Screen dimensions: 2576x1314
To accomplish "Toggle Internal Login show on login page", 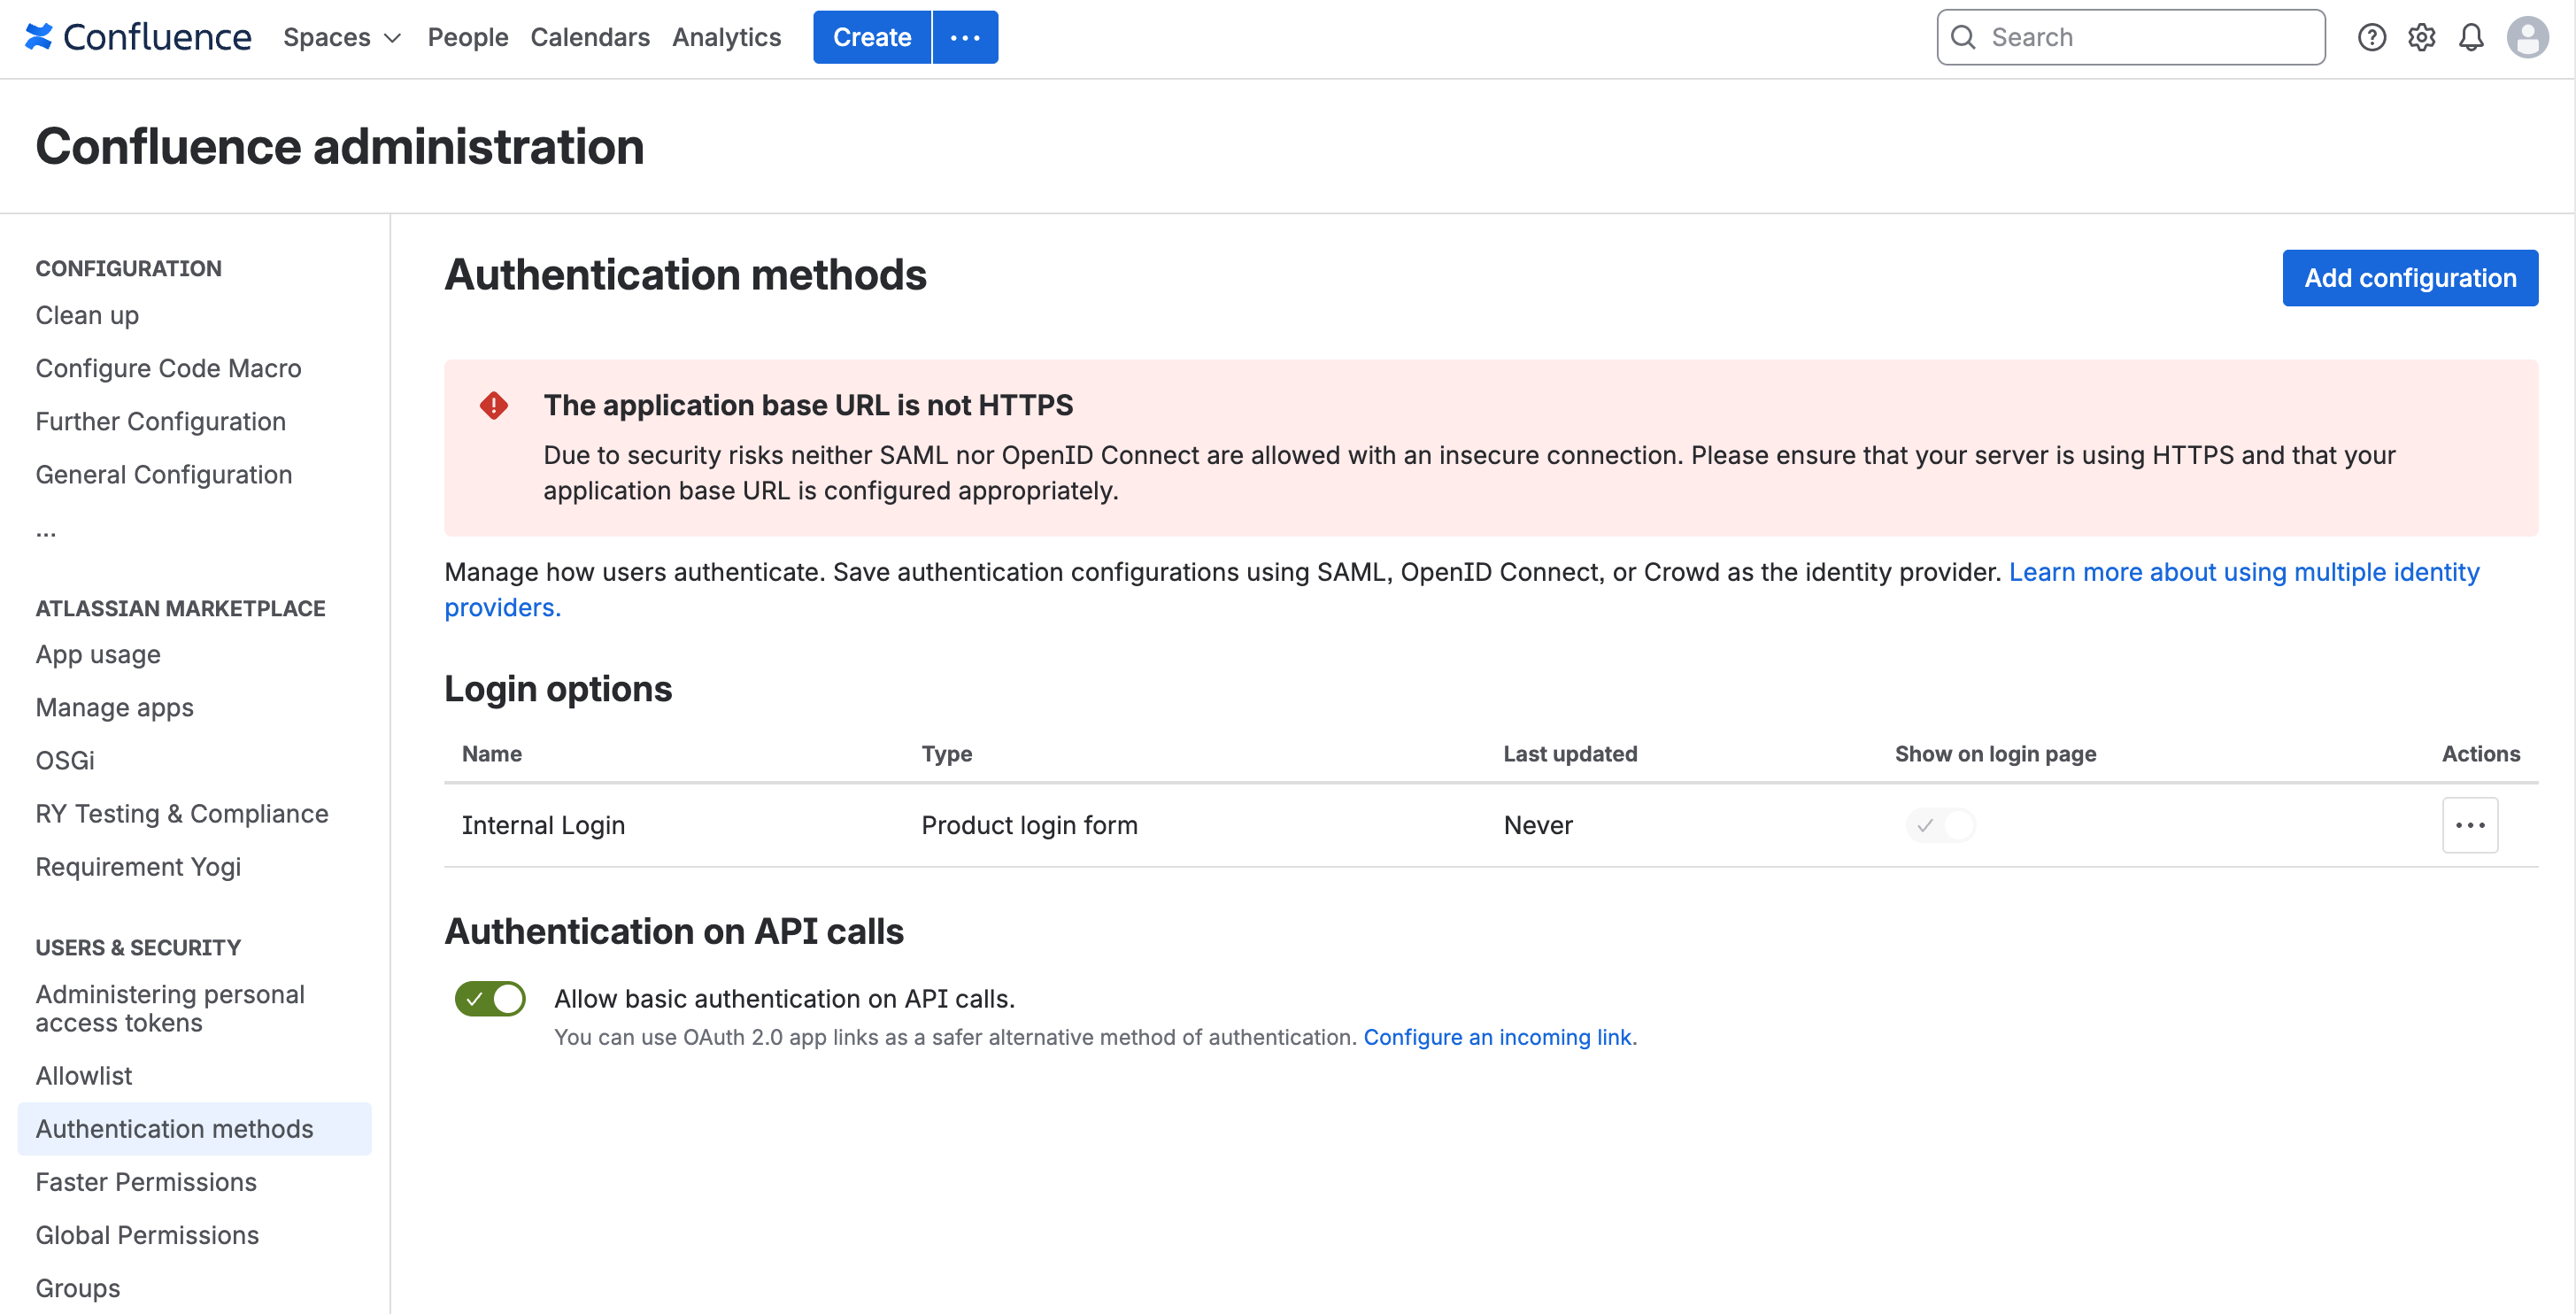I will point(1940,825).
